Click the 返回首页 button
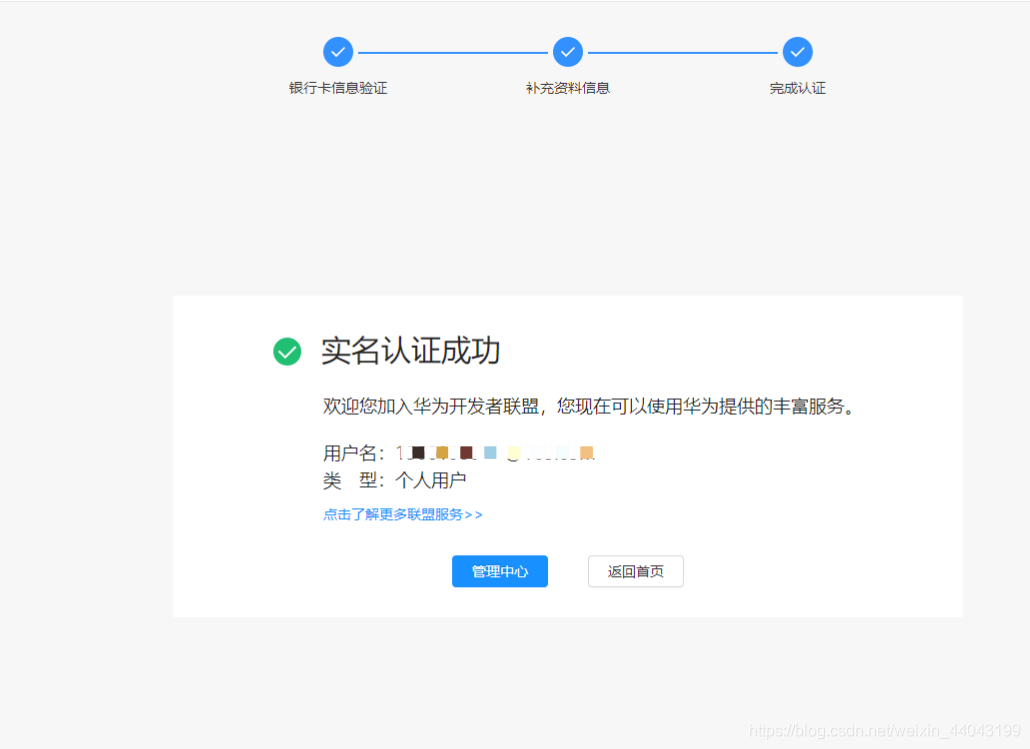Viewport: 1030px width, 749px height. click(636, 571)
